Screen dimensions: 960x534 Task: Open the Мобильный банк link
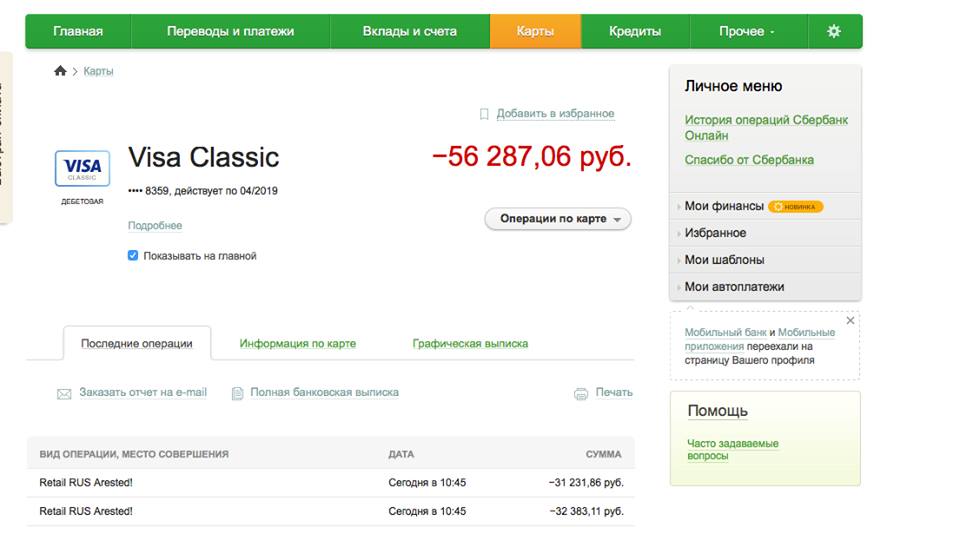726,332
